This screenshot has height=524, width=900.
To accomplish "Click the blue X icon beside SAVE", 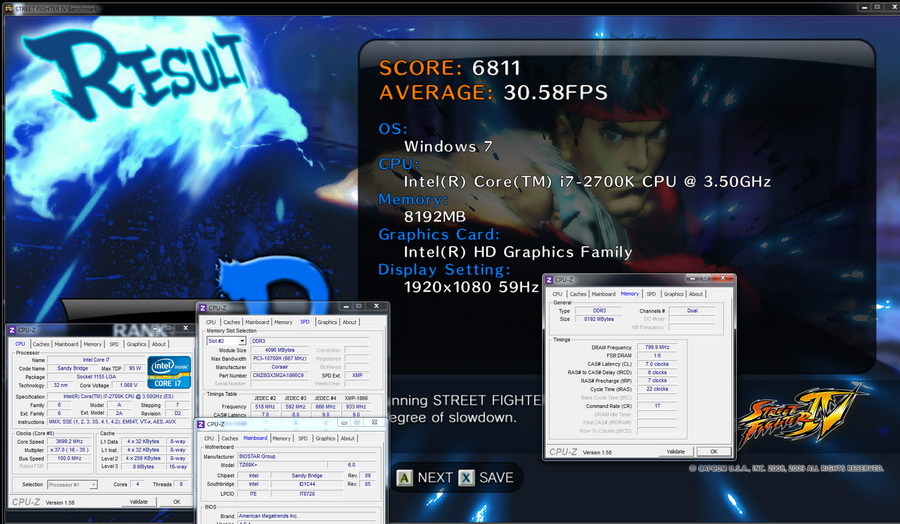I will coord(466,478).
